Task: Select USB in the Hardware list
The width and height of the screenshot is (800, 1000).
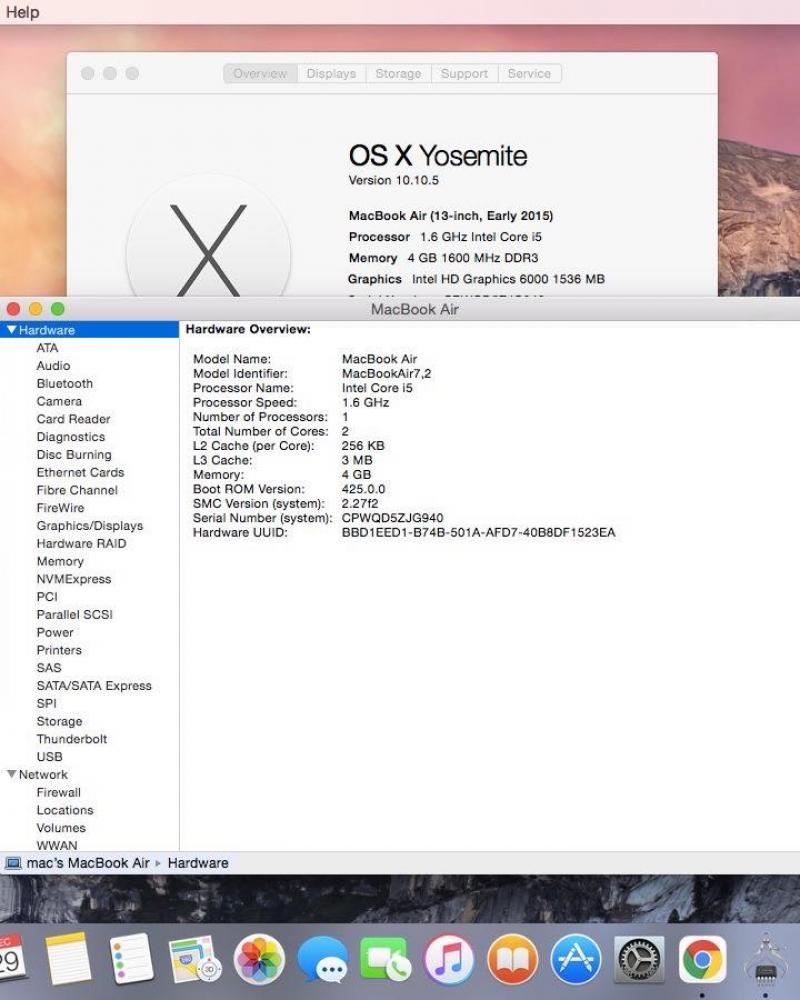Action: [x=50, y=758]
